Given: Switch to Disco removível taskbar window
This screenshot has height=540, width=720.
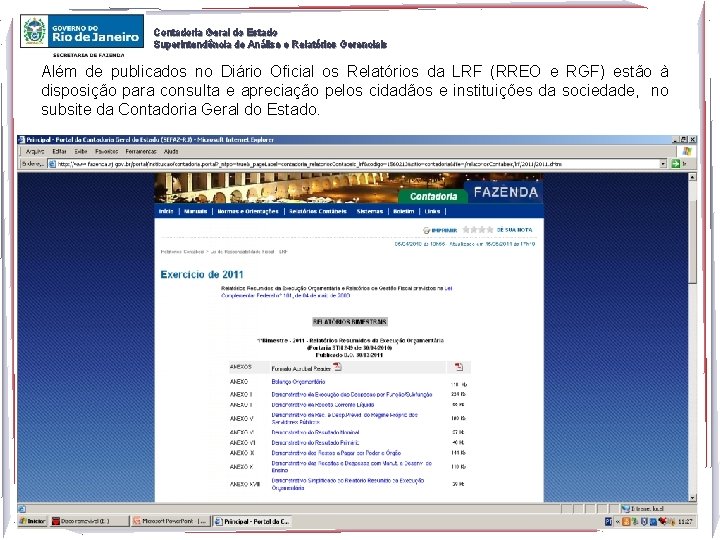Looking at the screenshot, I should 89,522.
